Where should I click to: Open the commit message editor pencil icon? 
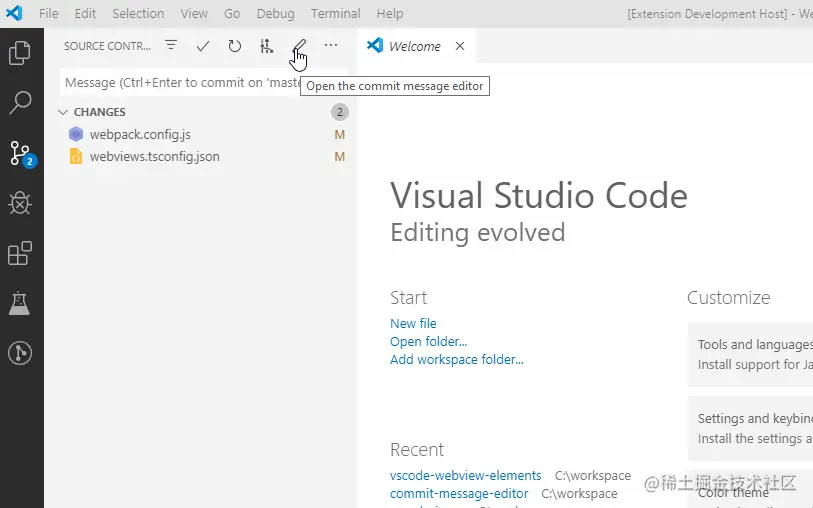[299, 46]
